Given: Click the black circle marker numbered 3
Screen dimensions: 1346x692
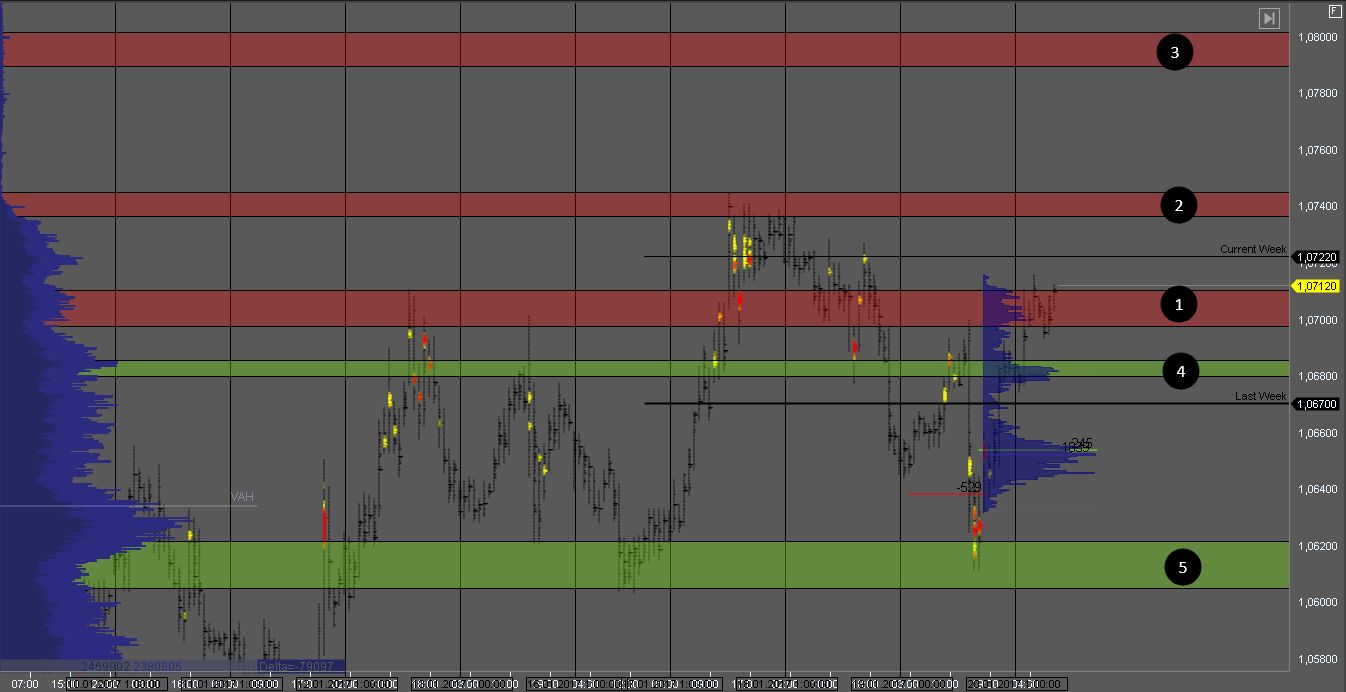Looking at the screenshot, I should (1174, 52).
